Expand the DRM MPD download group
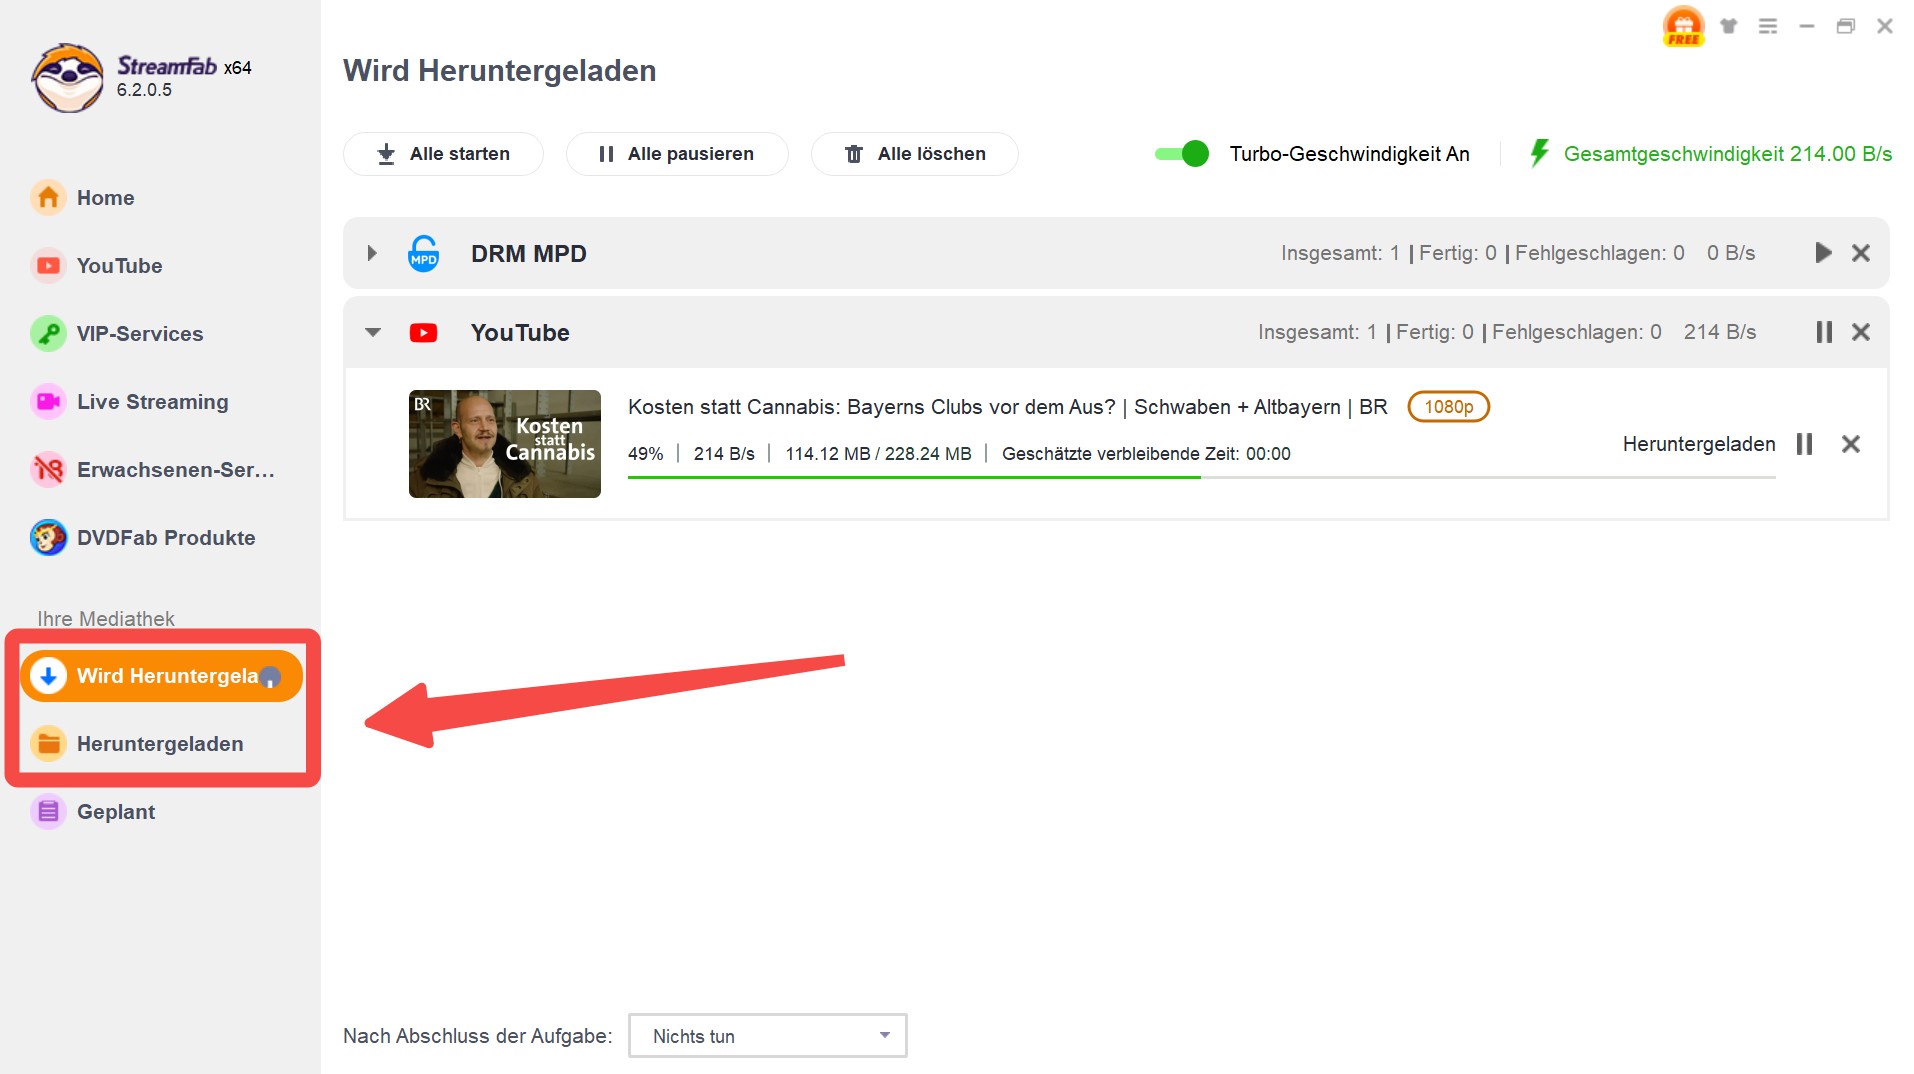The image size is (1914, 1074). coord(372,253)
